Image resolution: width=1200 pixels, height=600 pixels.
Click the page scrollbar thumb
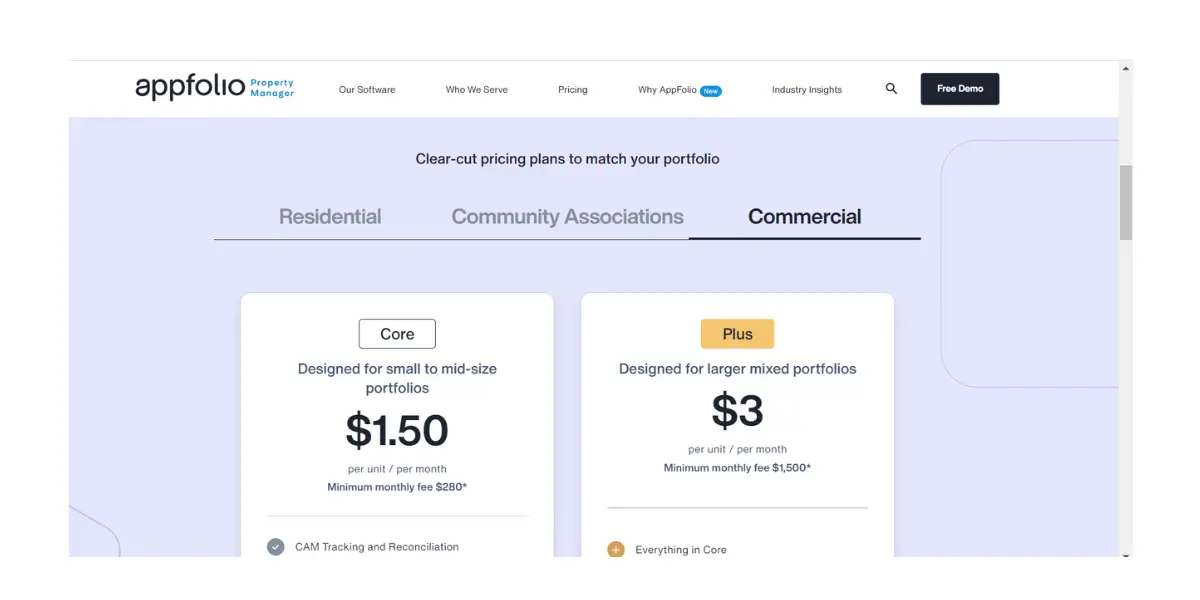(1126, 203)
